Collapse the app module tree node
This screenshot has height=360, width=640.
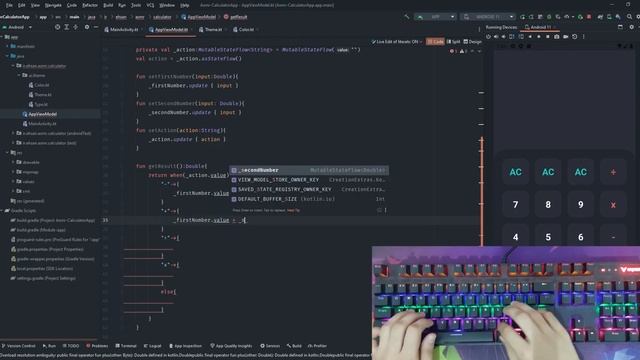tap(2, 37)
